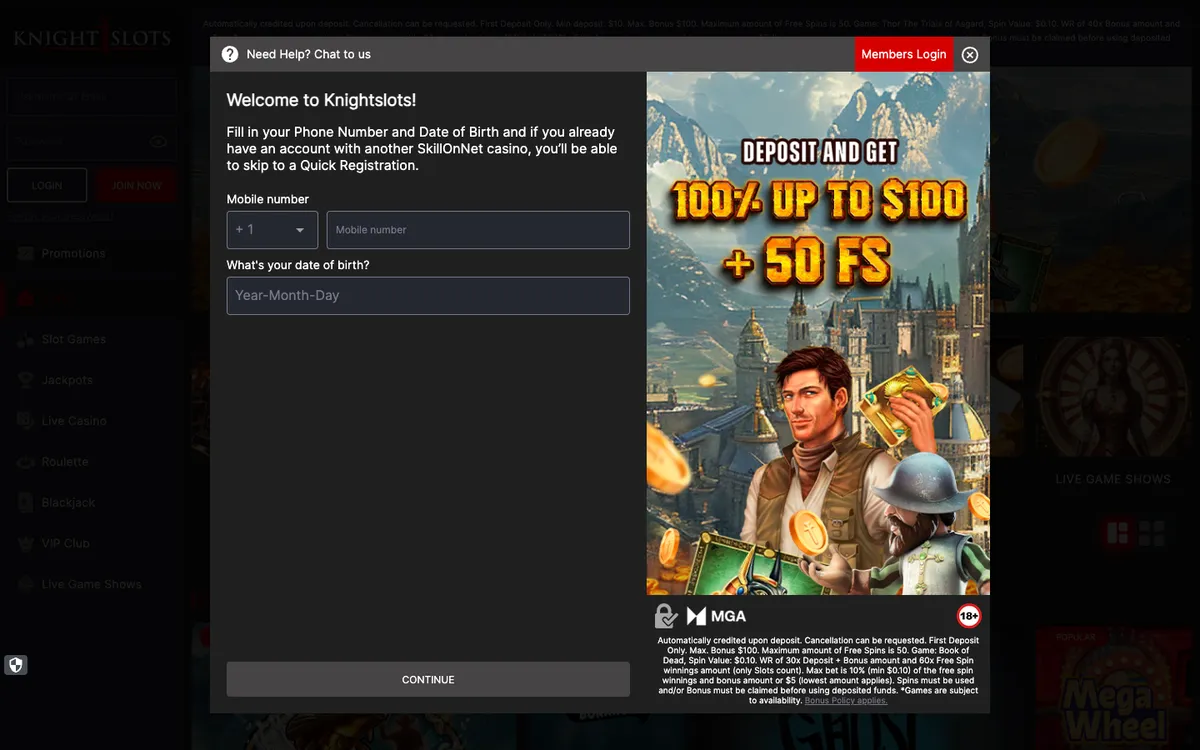The image size is (1200, 750).
Task: Click the MGA license logo
Action: click(x=716, y=616)
